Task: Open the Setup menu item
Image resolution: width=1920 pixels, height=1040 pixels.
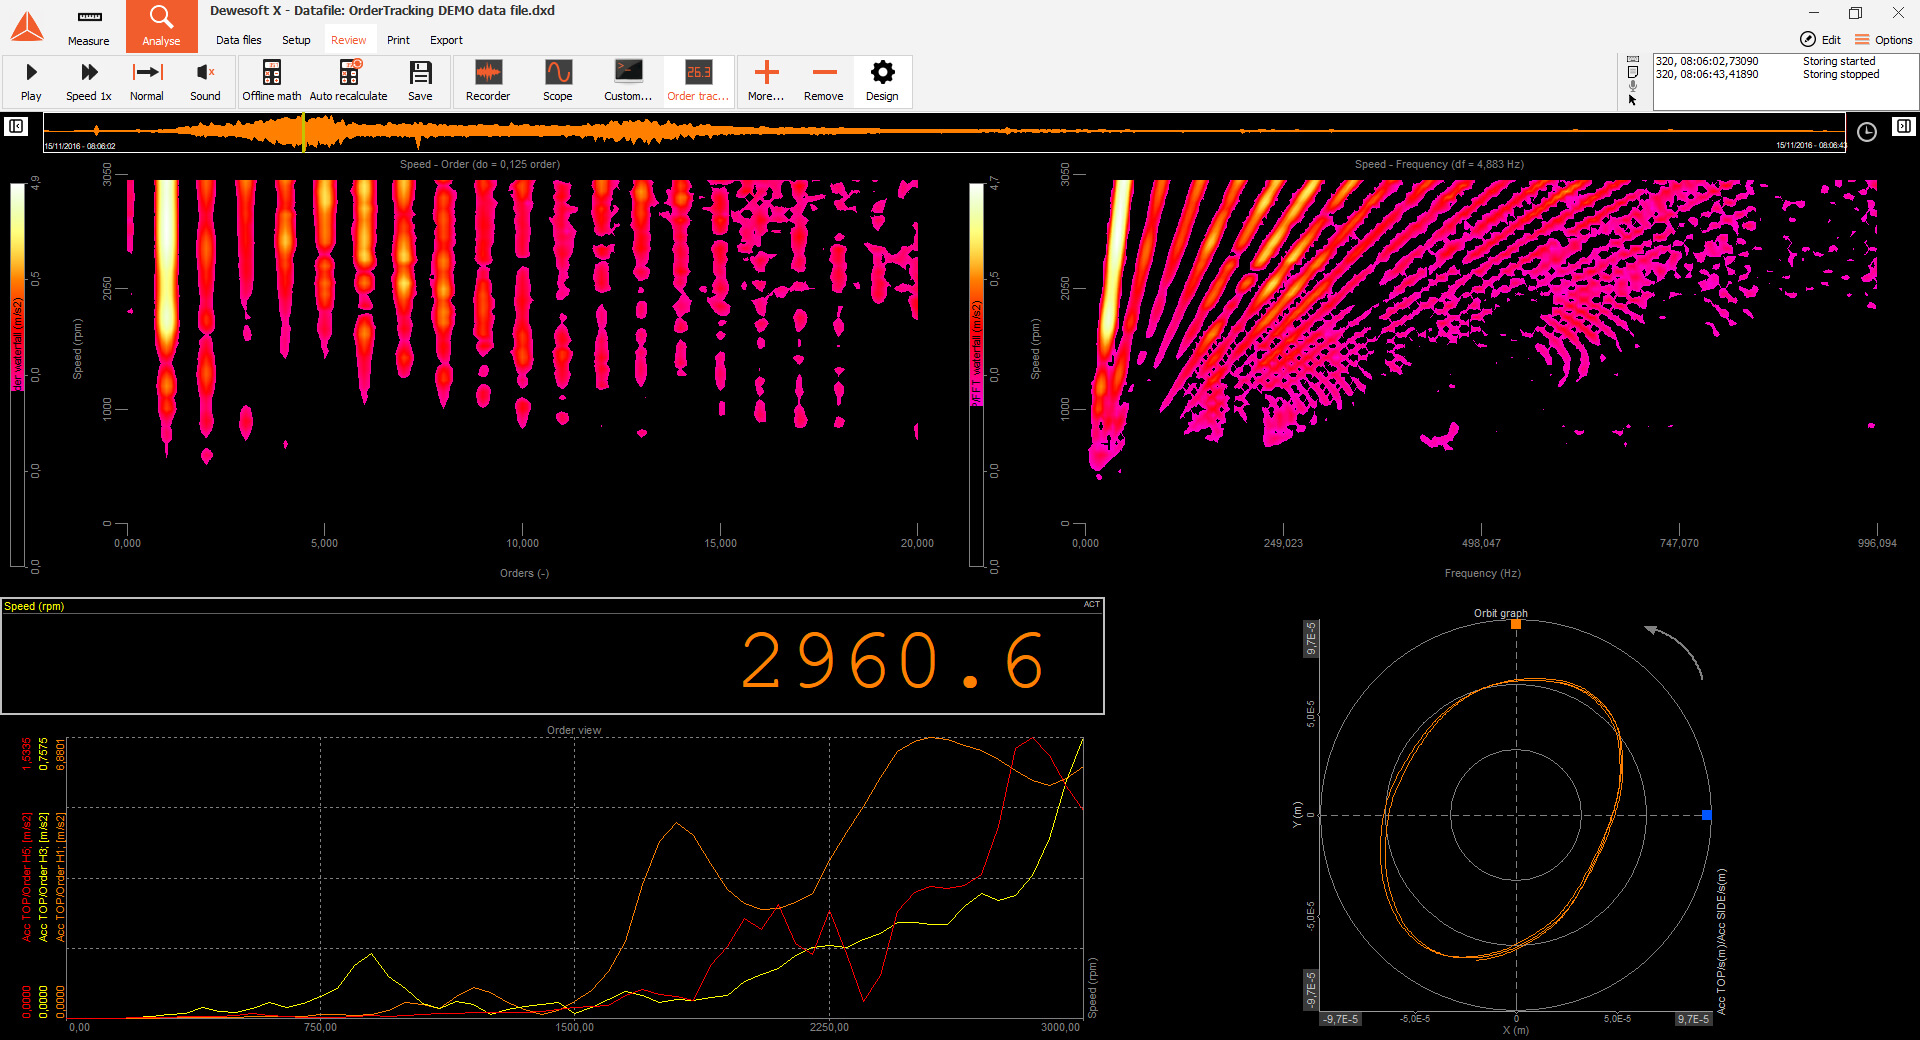Action: pos(296,40)
